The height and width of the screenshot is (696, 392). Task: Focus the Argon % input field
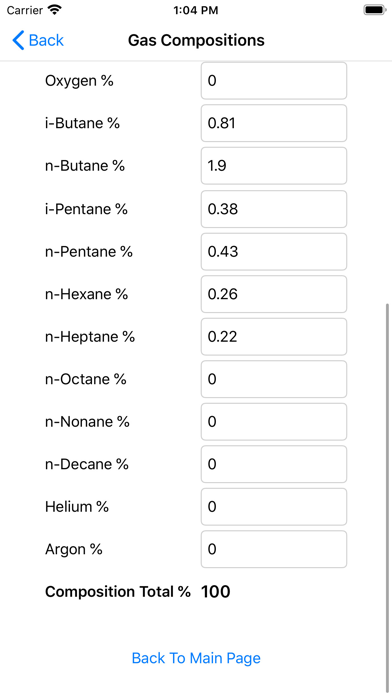(274, 550)
